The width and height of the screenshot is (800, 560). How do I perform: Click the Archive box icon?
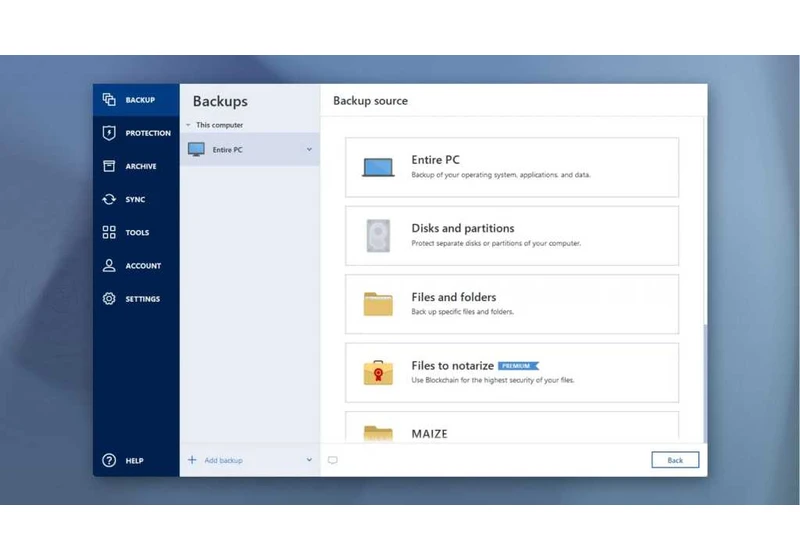[109, 166]
